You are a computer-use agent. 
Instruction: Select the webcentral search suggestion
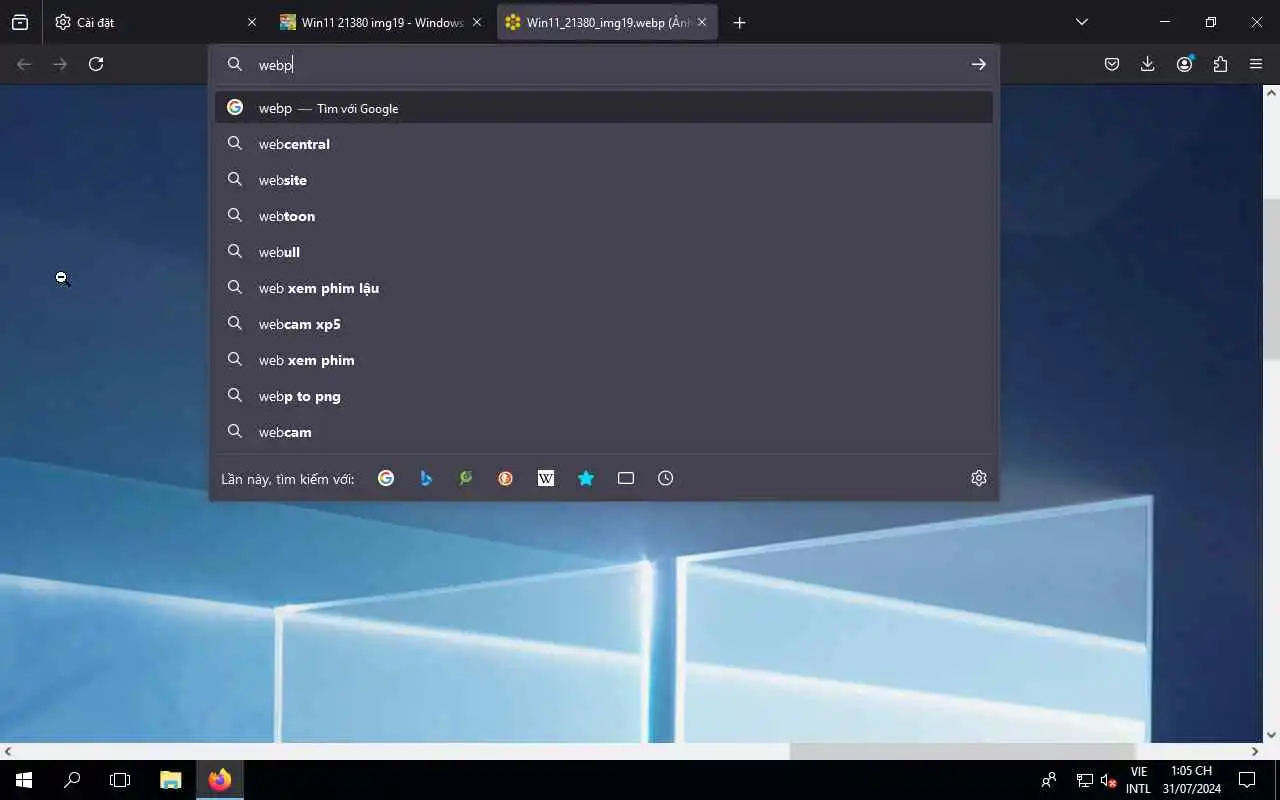[604, 144]
